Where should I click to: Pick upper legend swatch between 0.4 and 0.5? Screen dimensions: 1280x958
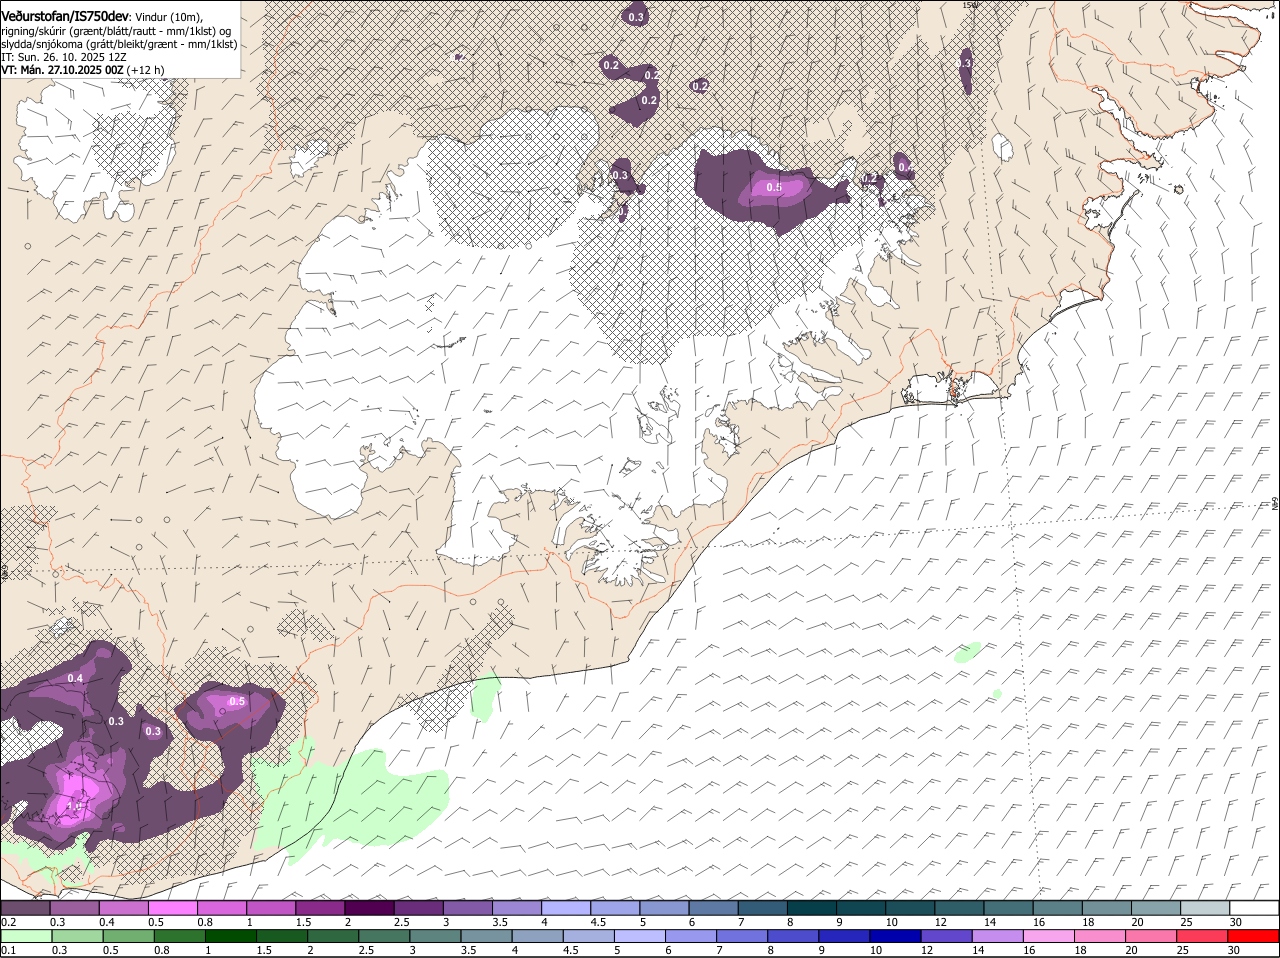coord(123,908)
